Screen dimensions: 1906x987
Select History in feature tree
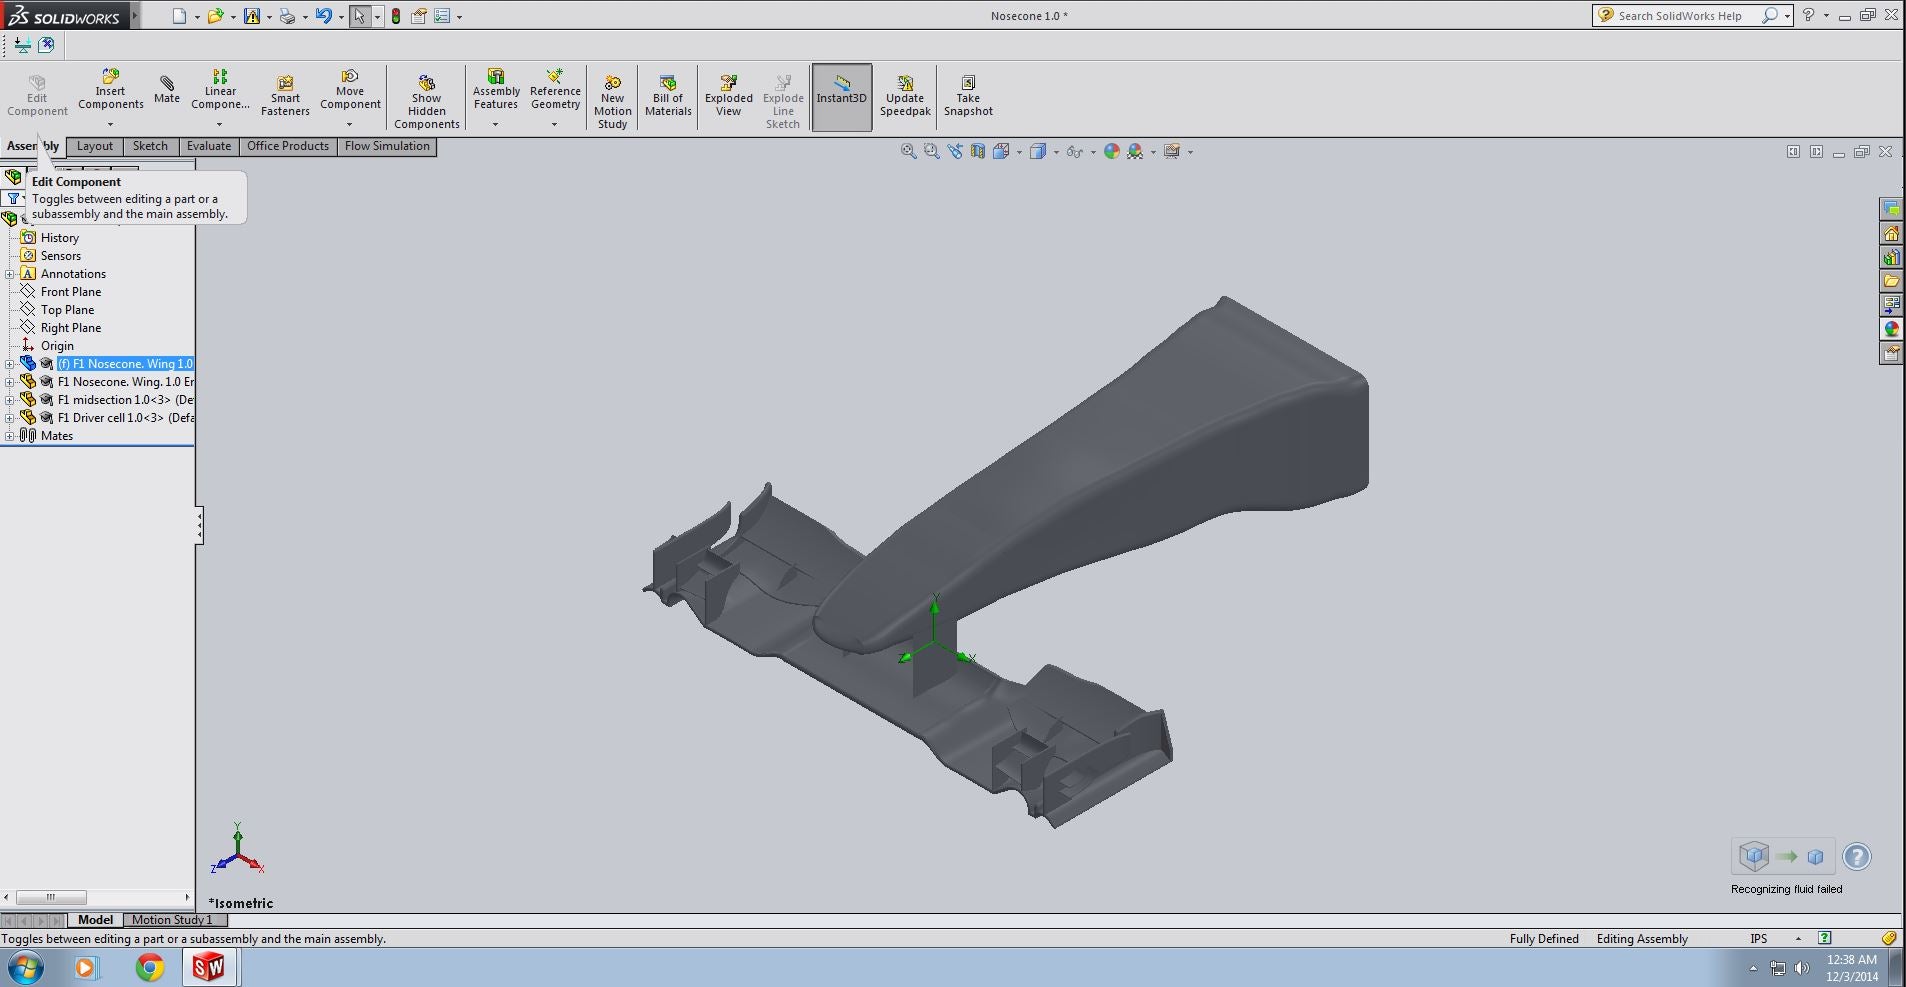pyautogui.click(x=60, y=238)
